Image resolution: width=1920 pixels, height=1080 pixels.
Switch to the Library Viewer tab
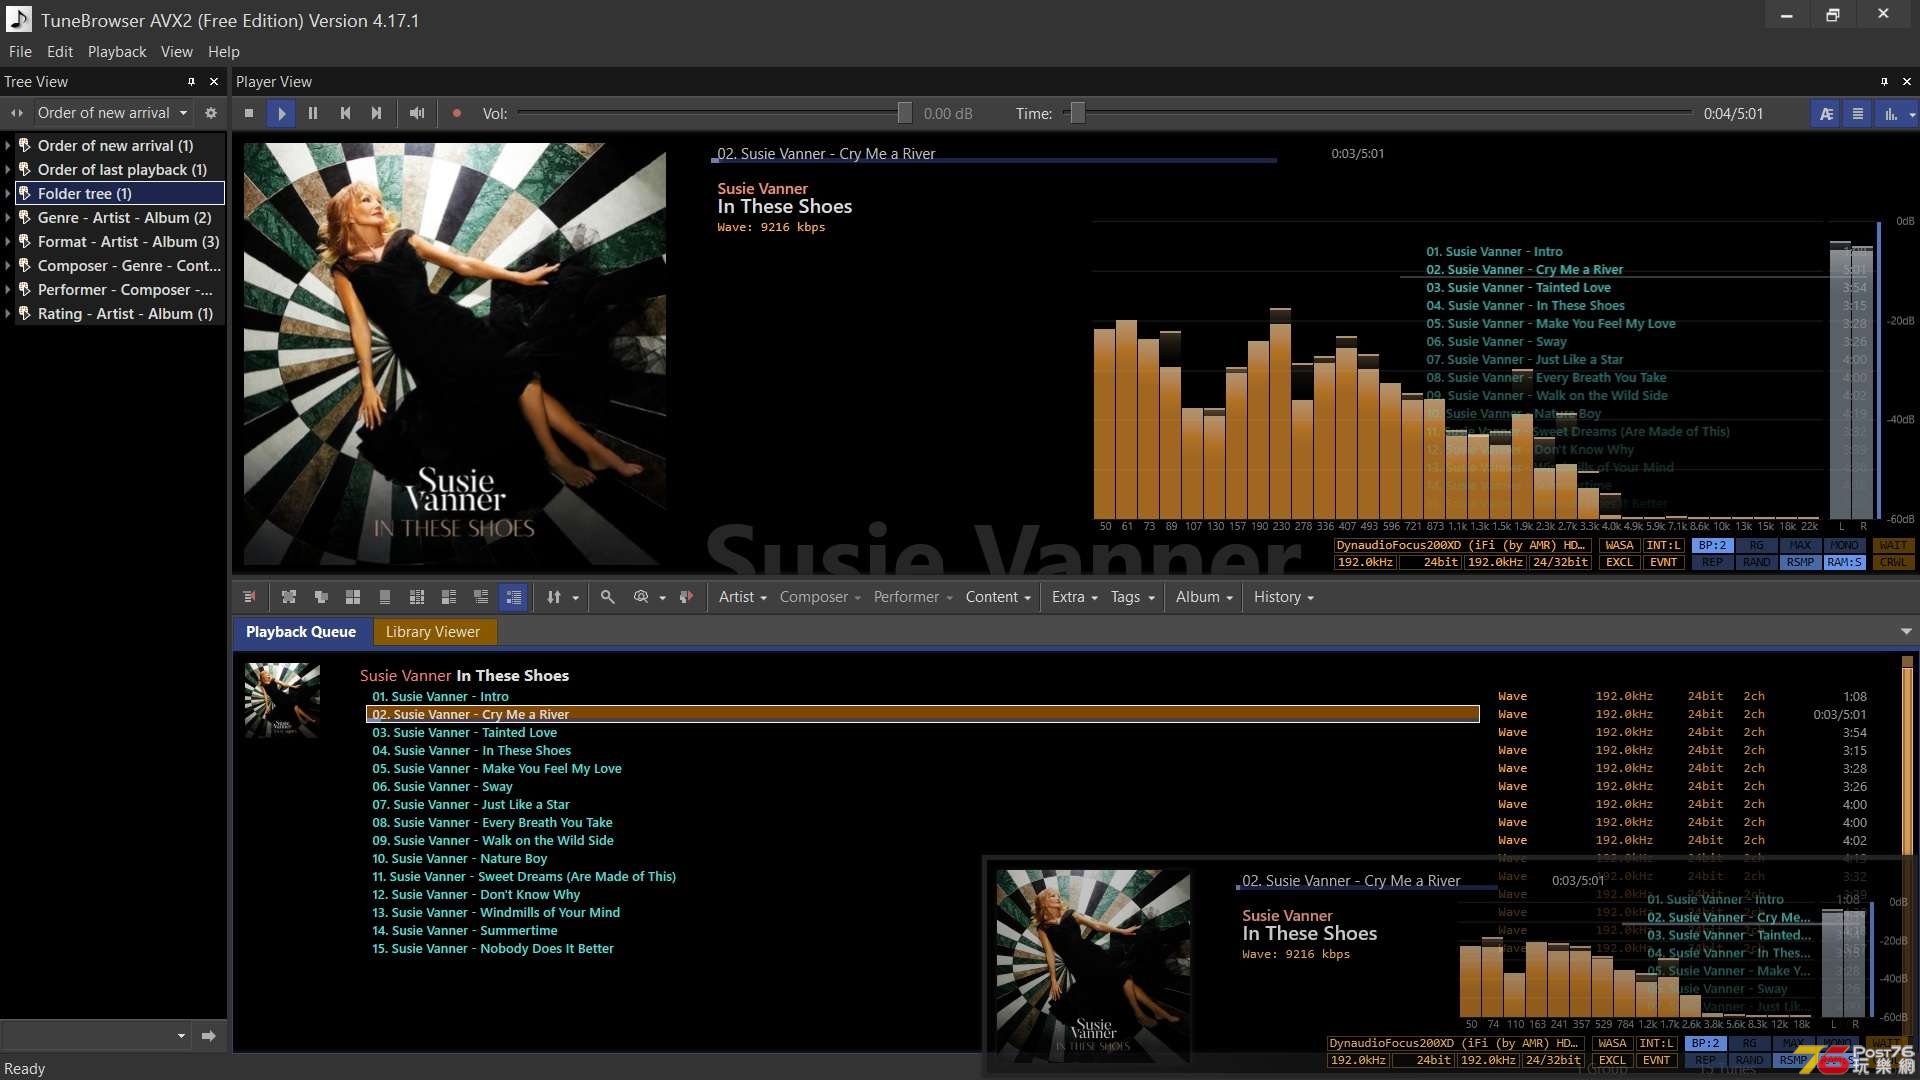[433, 632]
